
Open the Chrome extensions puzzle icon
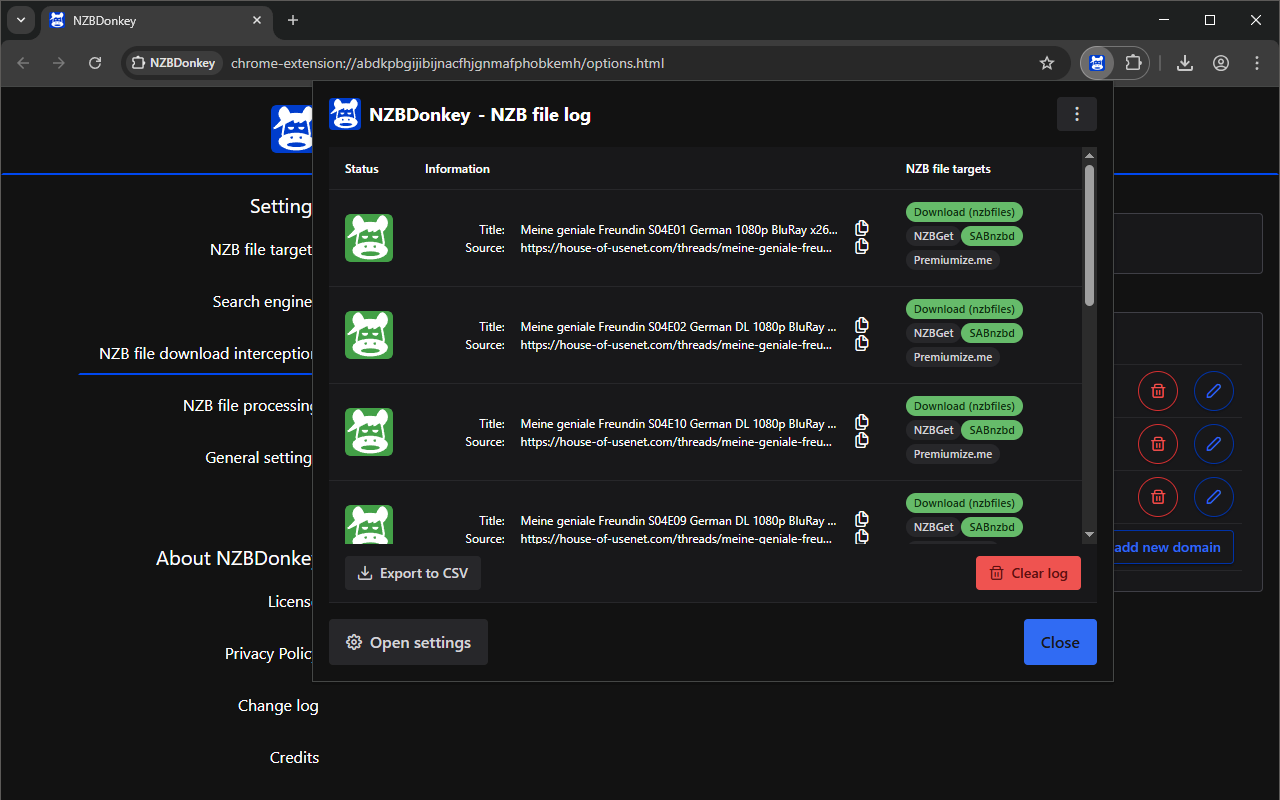tap(1132, 63)
